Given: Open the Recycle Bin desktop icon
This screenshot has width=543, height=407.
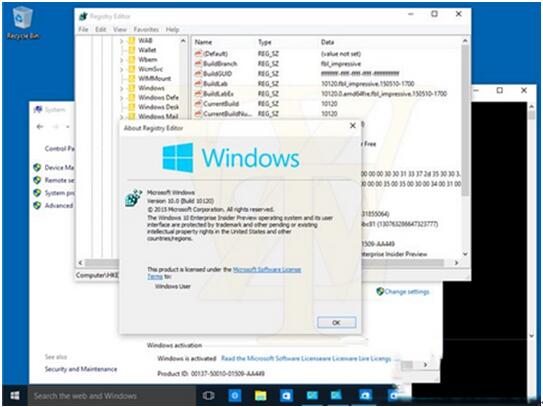Looking at the screenshot, I should tap(23, 23).
